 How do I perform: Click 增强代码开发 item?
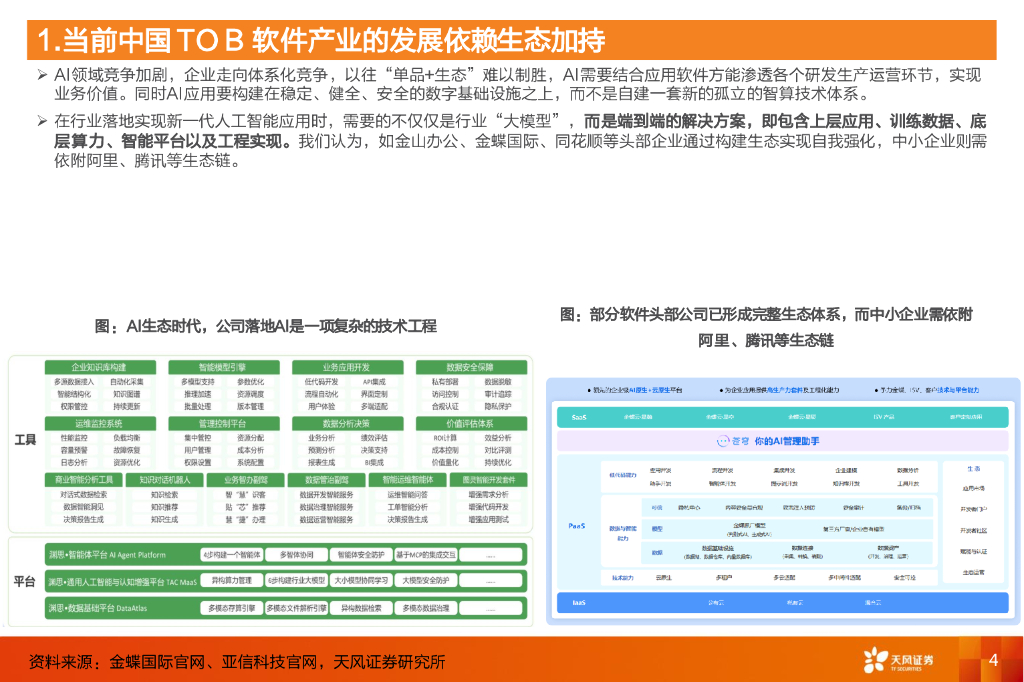click(x=488, y=507)
